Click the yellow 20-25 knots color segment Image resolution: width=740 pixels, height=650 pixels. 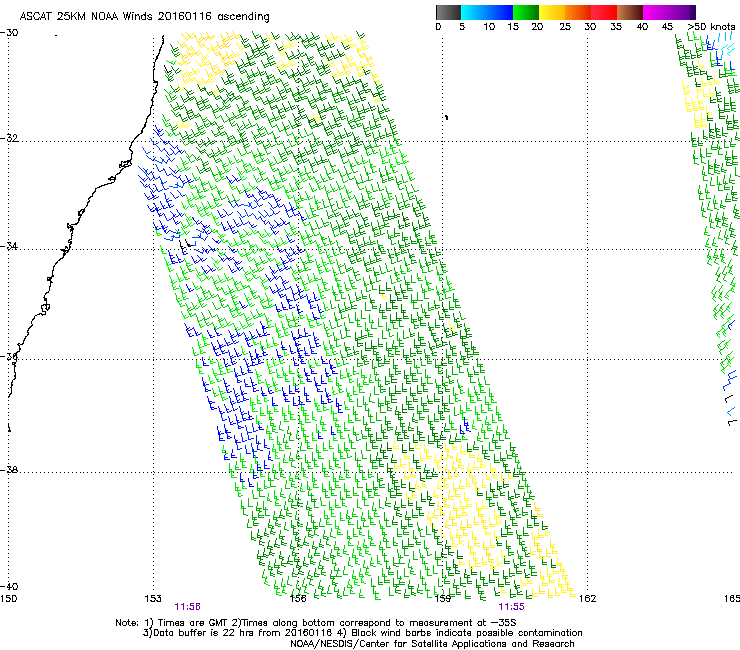point(552,12)
